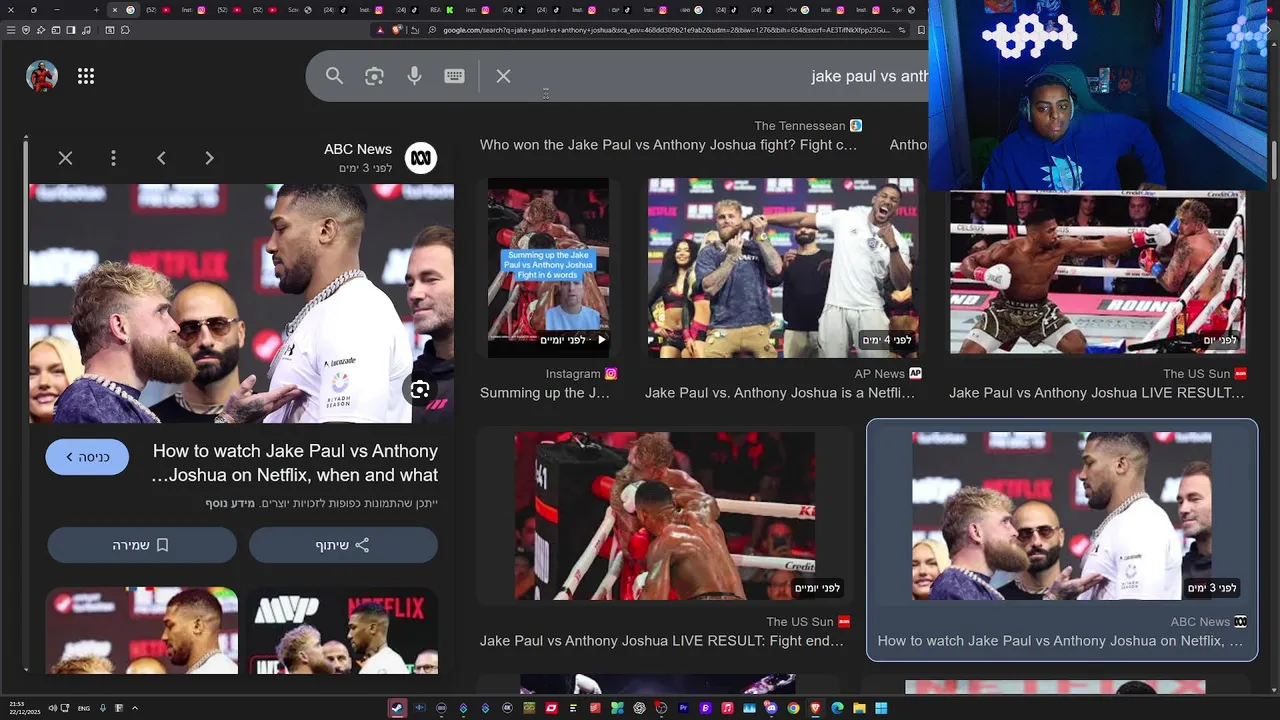Open AP News press conference thumbnail
Image resolution: width=1280 pixels, height=720 pixels.
coord(782,267)
